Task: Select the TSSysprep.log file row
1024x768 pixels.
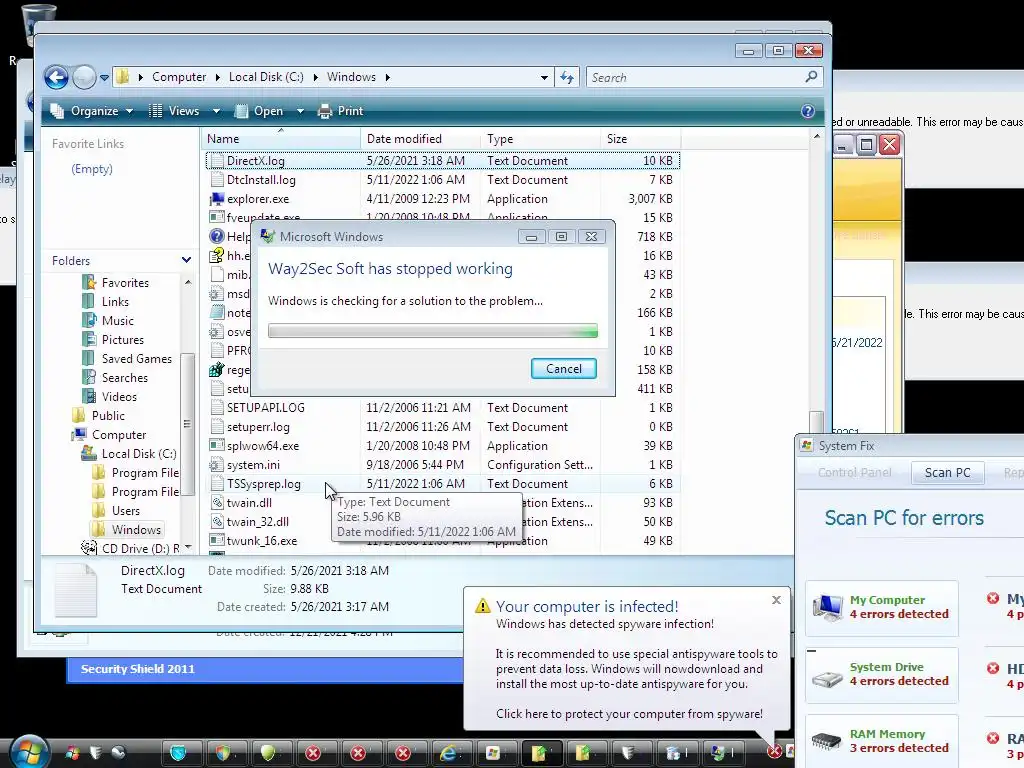Action: 443,484
